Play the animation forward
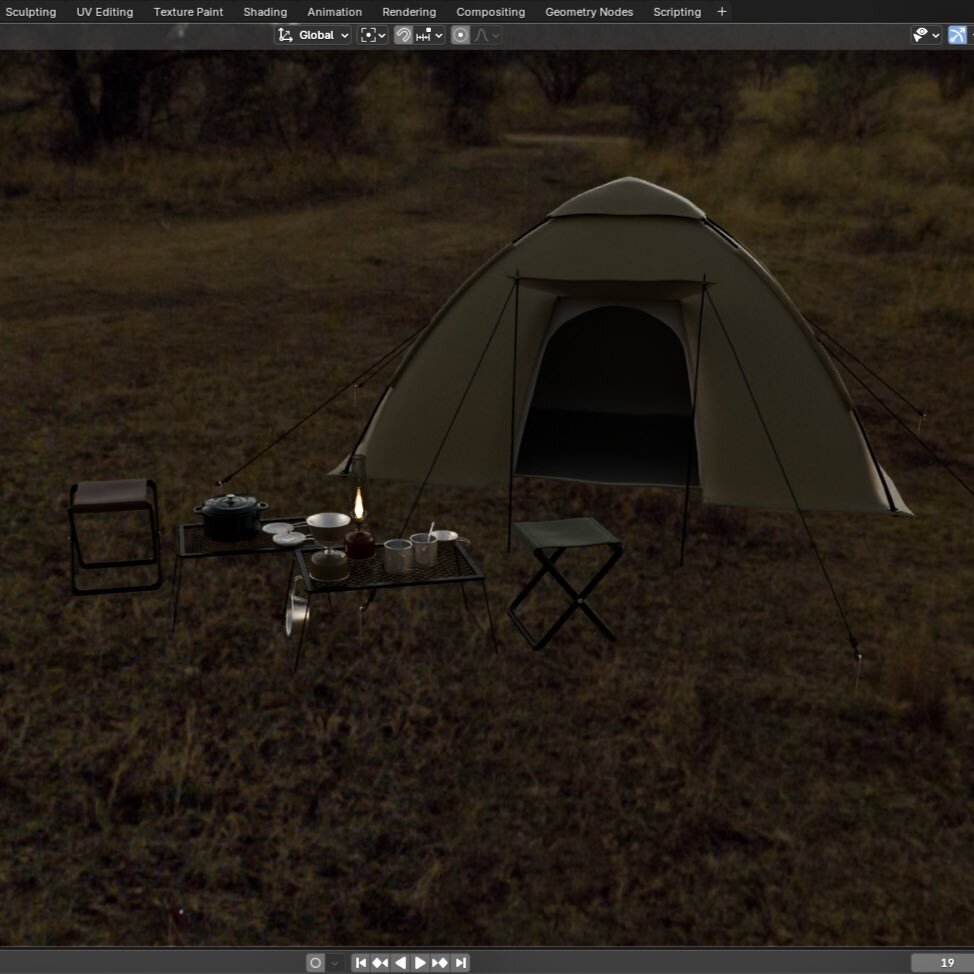Screen dimensions: 974x974 (x=420, y=963)
